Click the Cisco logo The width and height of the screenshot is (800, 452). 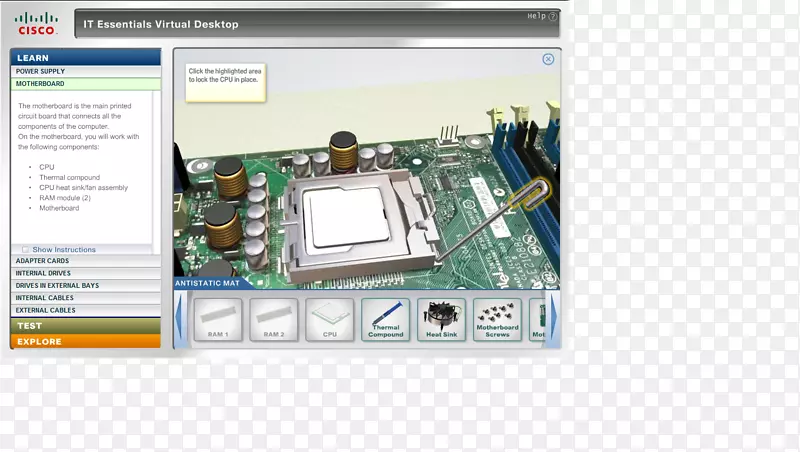click(36, 24)
